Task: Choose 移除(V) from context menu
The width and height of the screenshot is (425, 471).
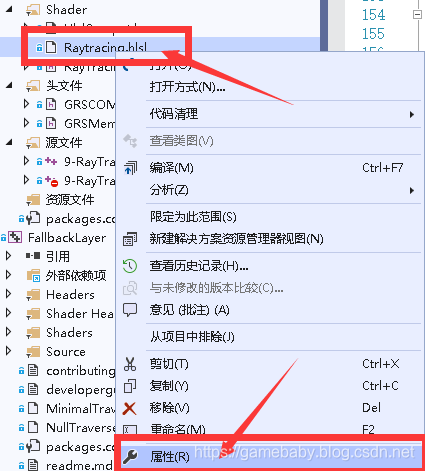Action: (x=169, y=408)
